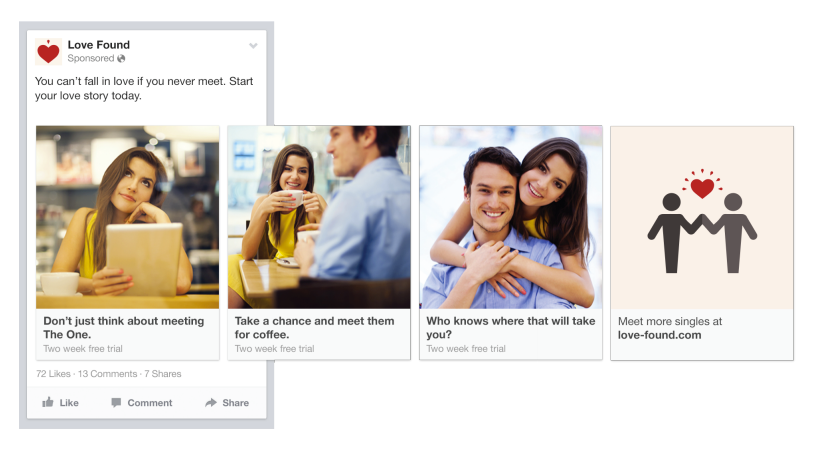Select the woman with tablet carousel image
This screenshot has width=820, height=460.
tap(127, 216)
